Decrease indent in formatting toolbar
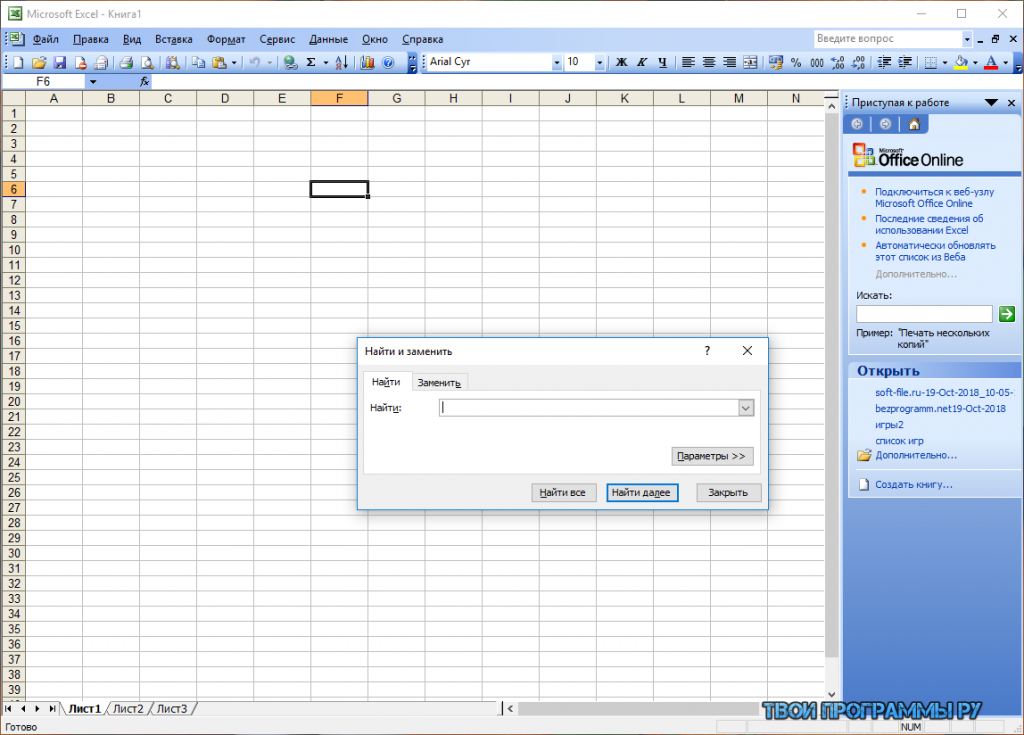This screenshot has height=735, width=1024. [x=884, y=63]
